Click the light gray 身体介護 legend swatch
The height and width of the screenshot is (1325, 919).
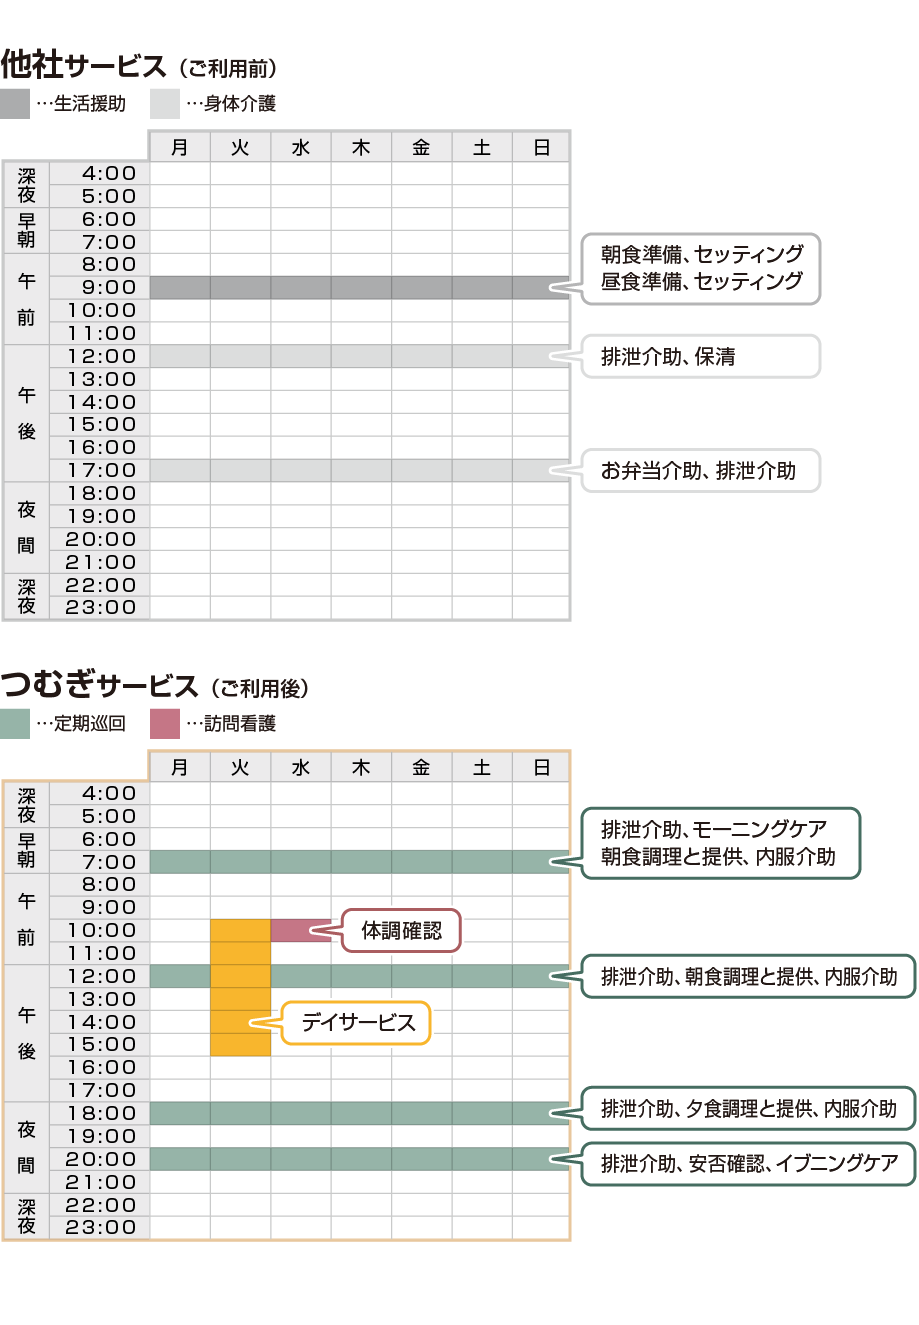(x=165, y=104)
